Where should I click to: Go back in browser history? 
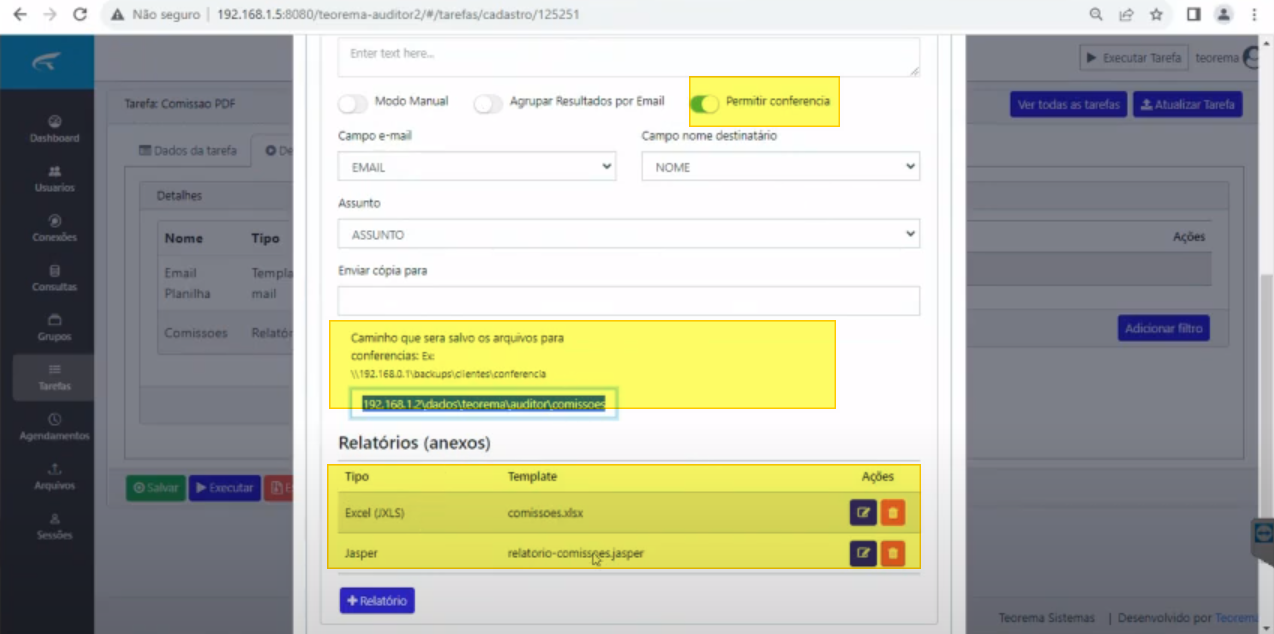pos(20,15)
